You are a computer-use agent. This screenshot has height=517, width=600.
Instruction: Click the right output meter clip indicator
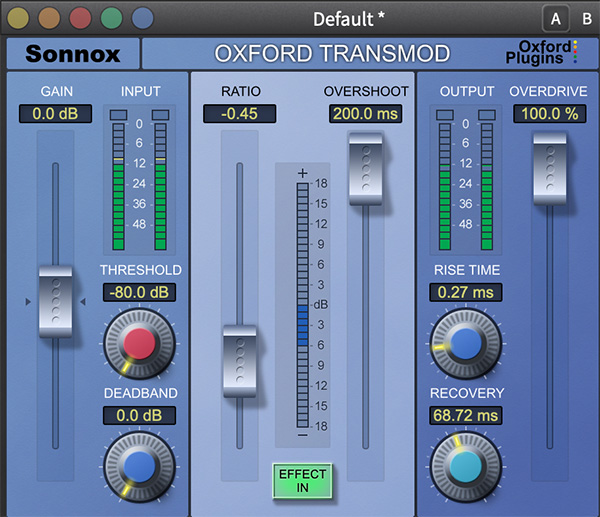pos(487,115)
